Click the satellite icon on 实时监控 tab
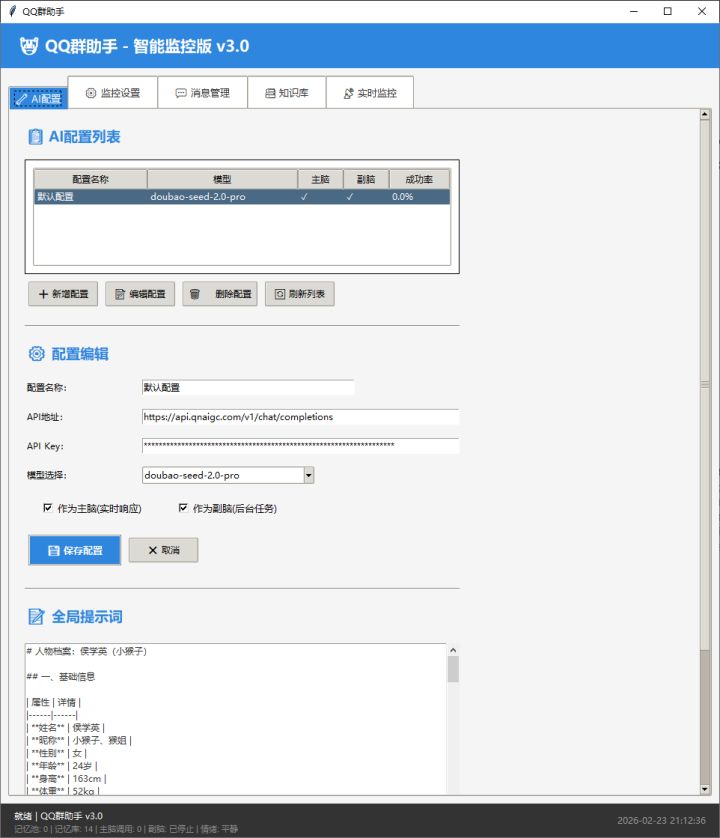The height and width of the screenshot is (838, 720). click(349, 93)
